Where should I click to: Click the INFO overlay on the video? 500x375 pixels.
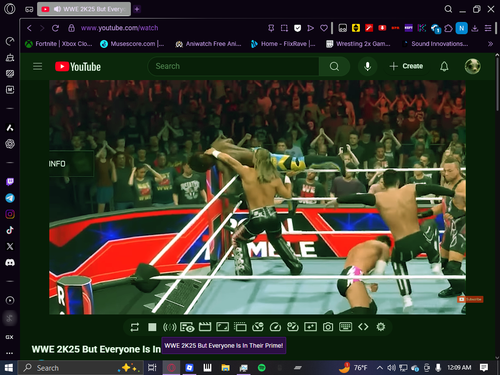point(71,164)
